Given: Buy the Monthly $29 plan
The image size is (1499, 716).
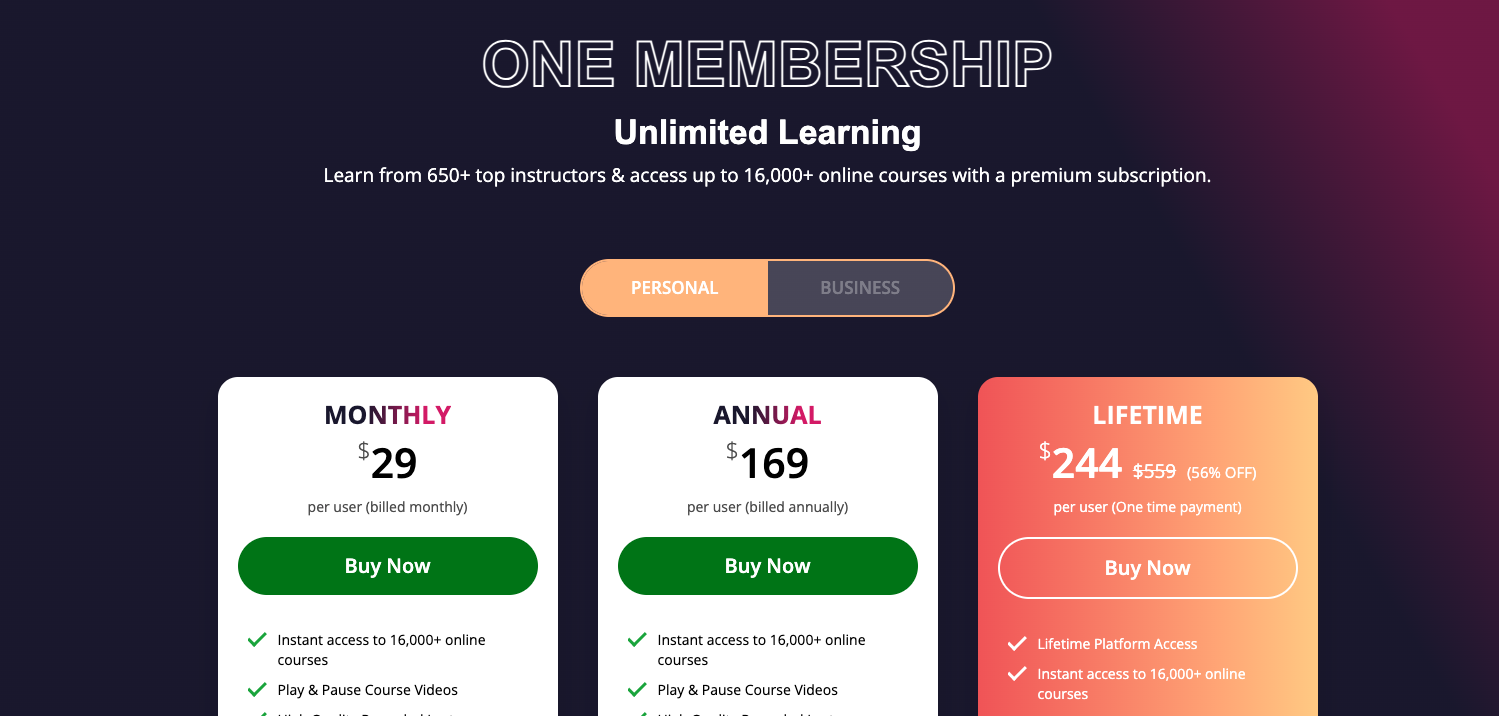Looking at the screenshot, I should click(388, 566).
